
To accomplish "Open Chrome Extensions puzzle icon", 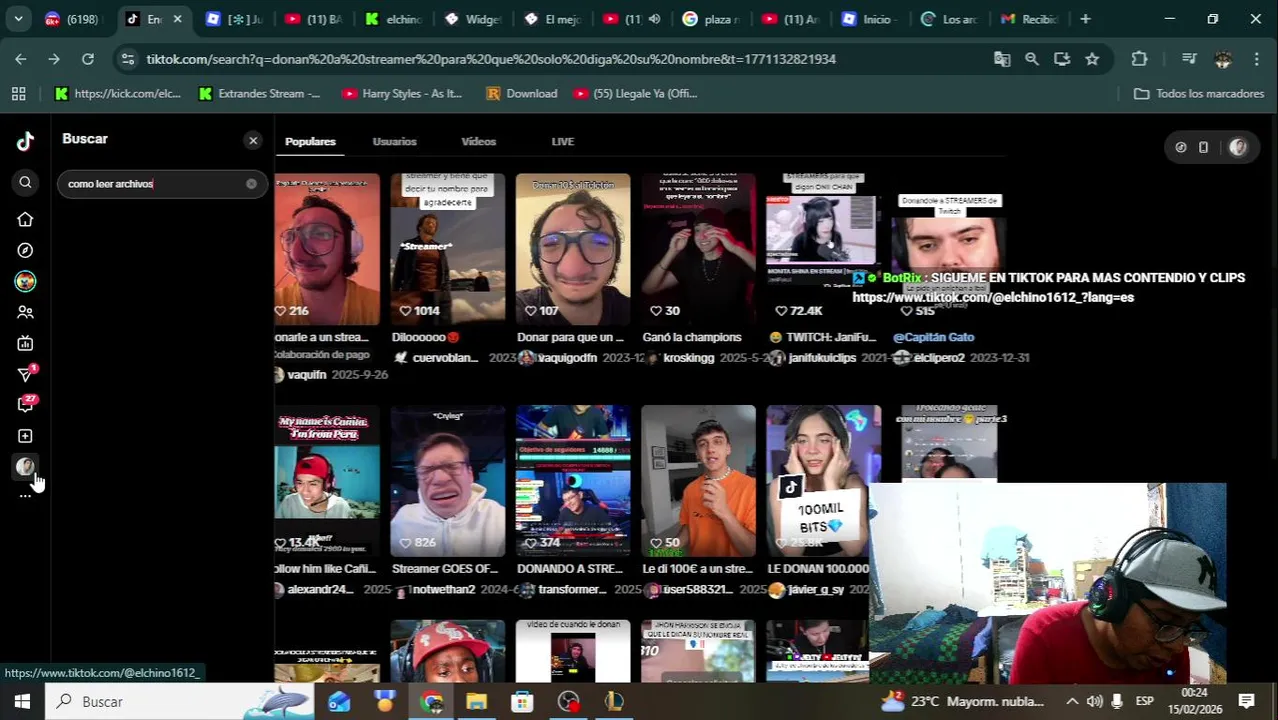I will (x=1139, y=59).
